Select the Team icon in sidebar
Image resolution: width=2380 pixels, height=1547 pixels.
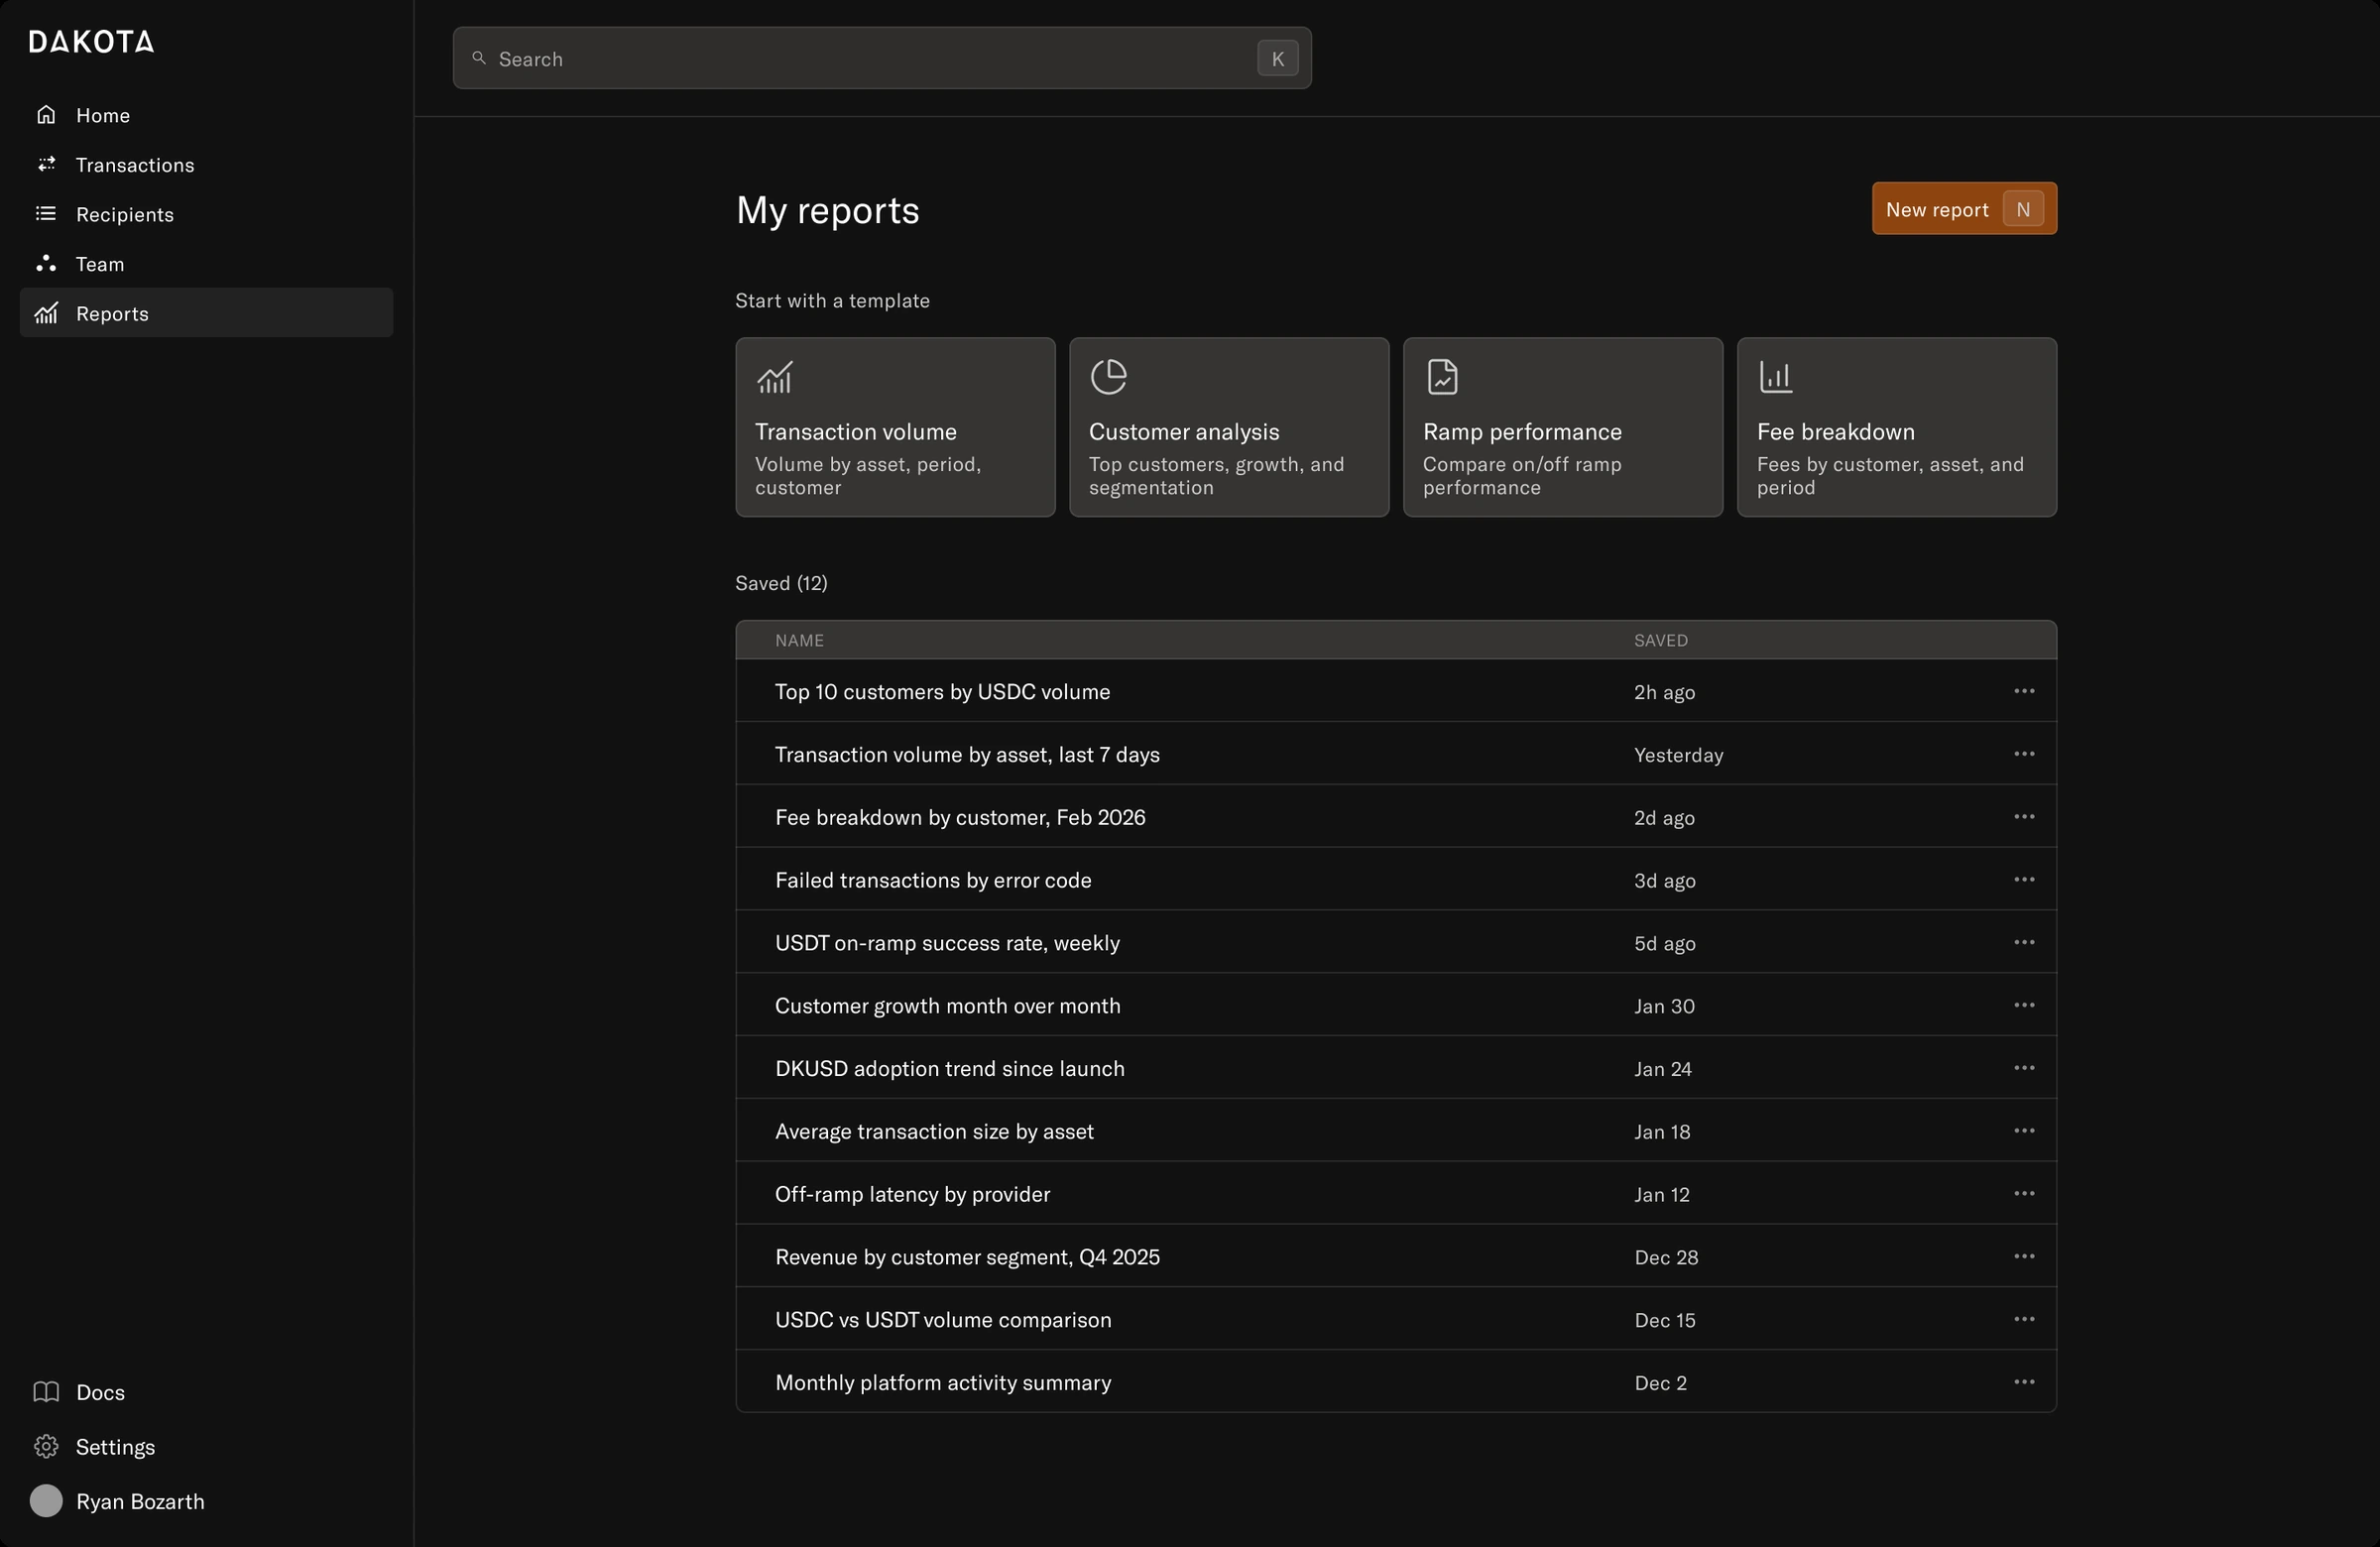click(x=46, y=263)
